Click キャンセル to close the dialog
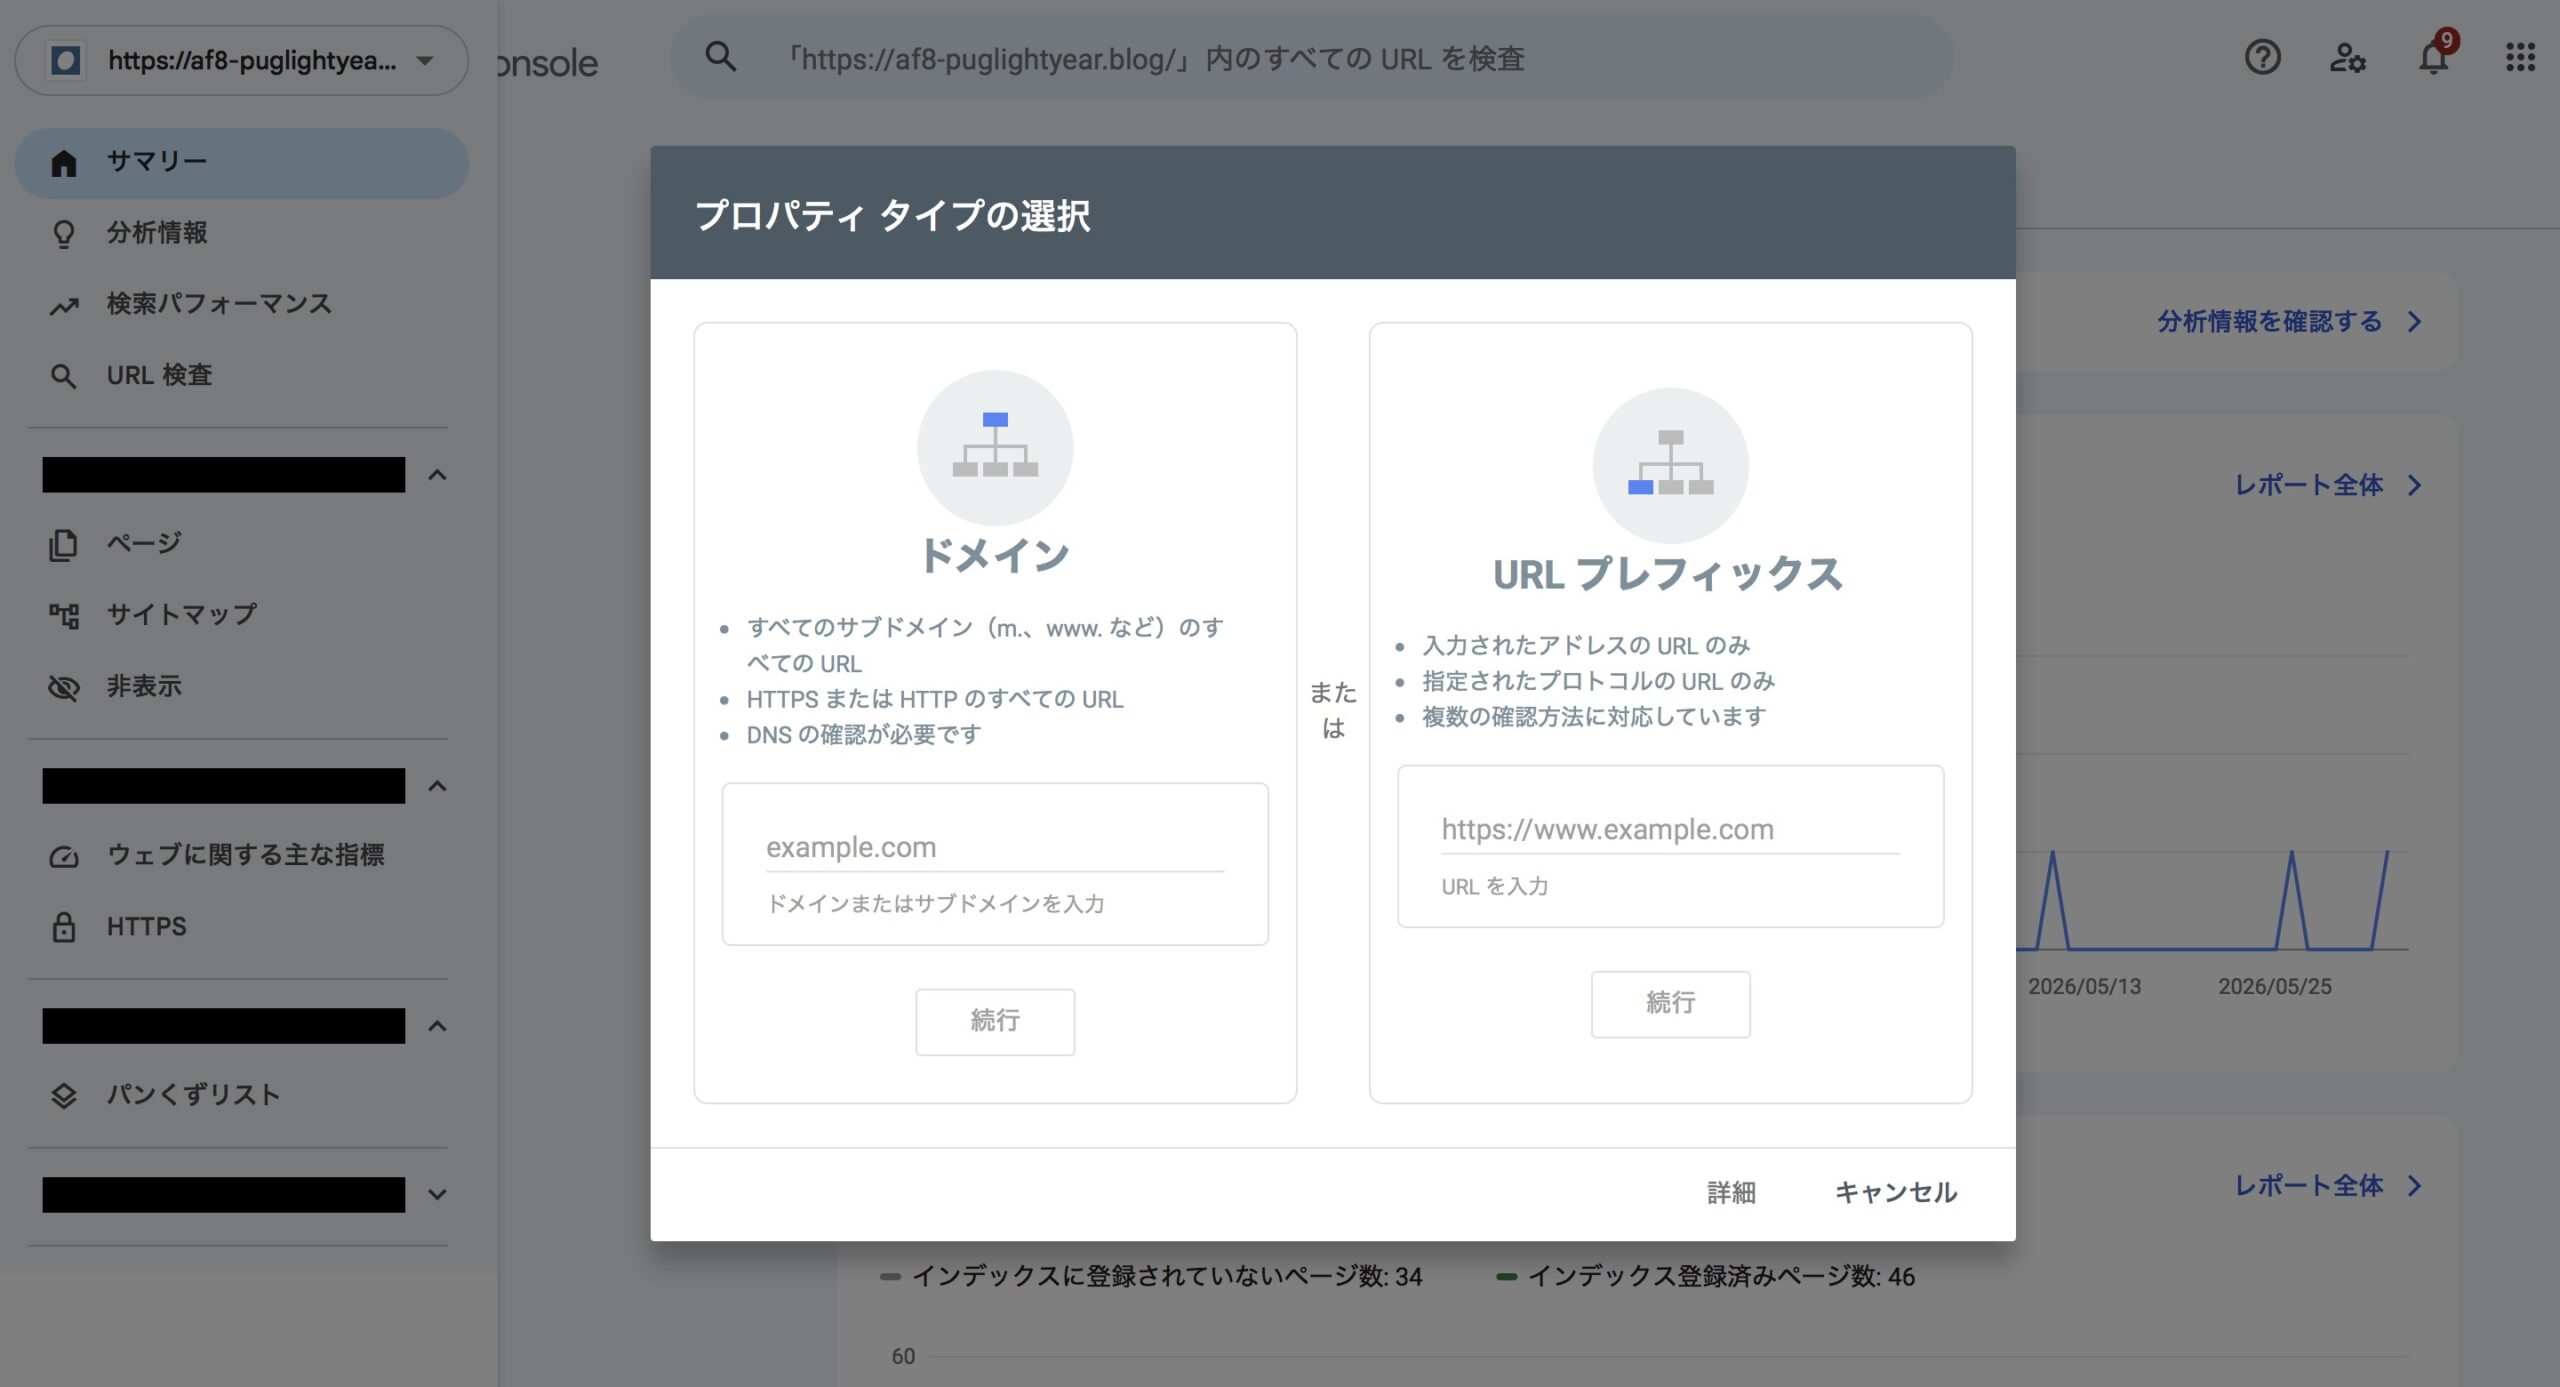This screenshot has height=1387, width=2560. click(x=1896, y=1193)
